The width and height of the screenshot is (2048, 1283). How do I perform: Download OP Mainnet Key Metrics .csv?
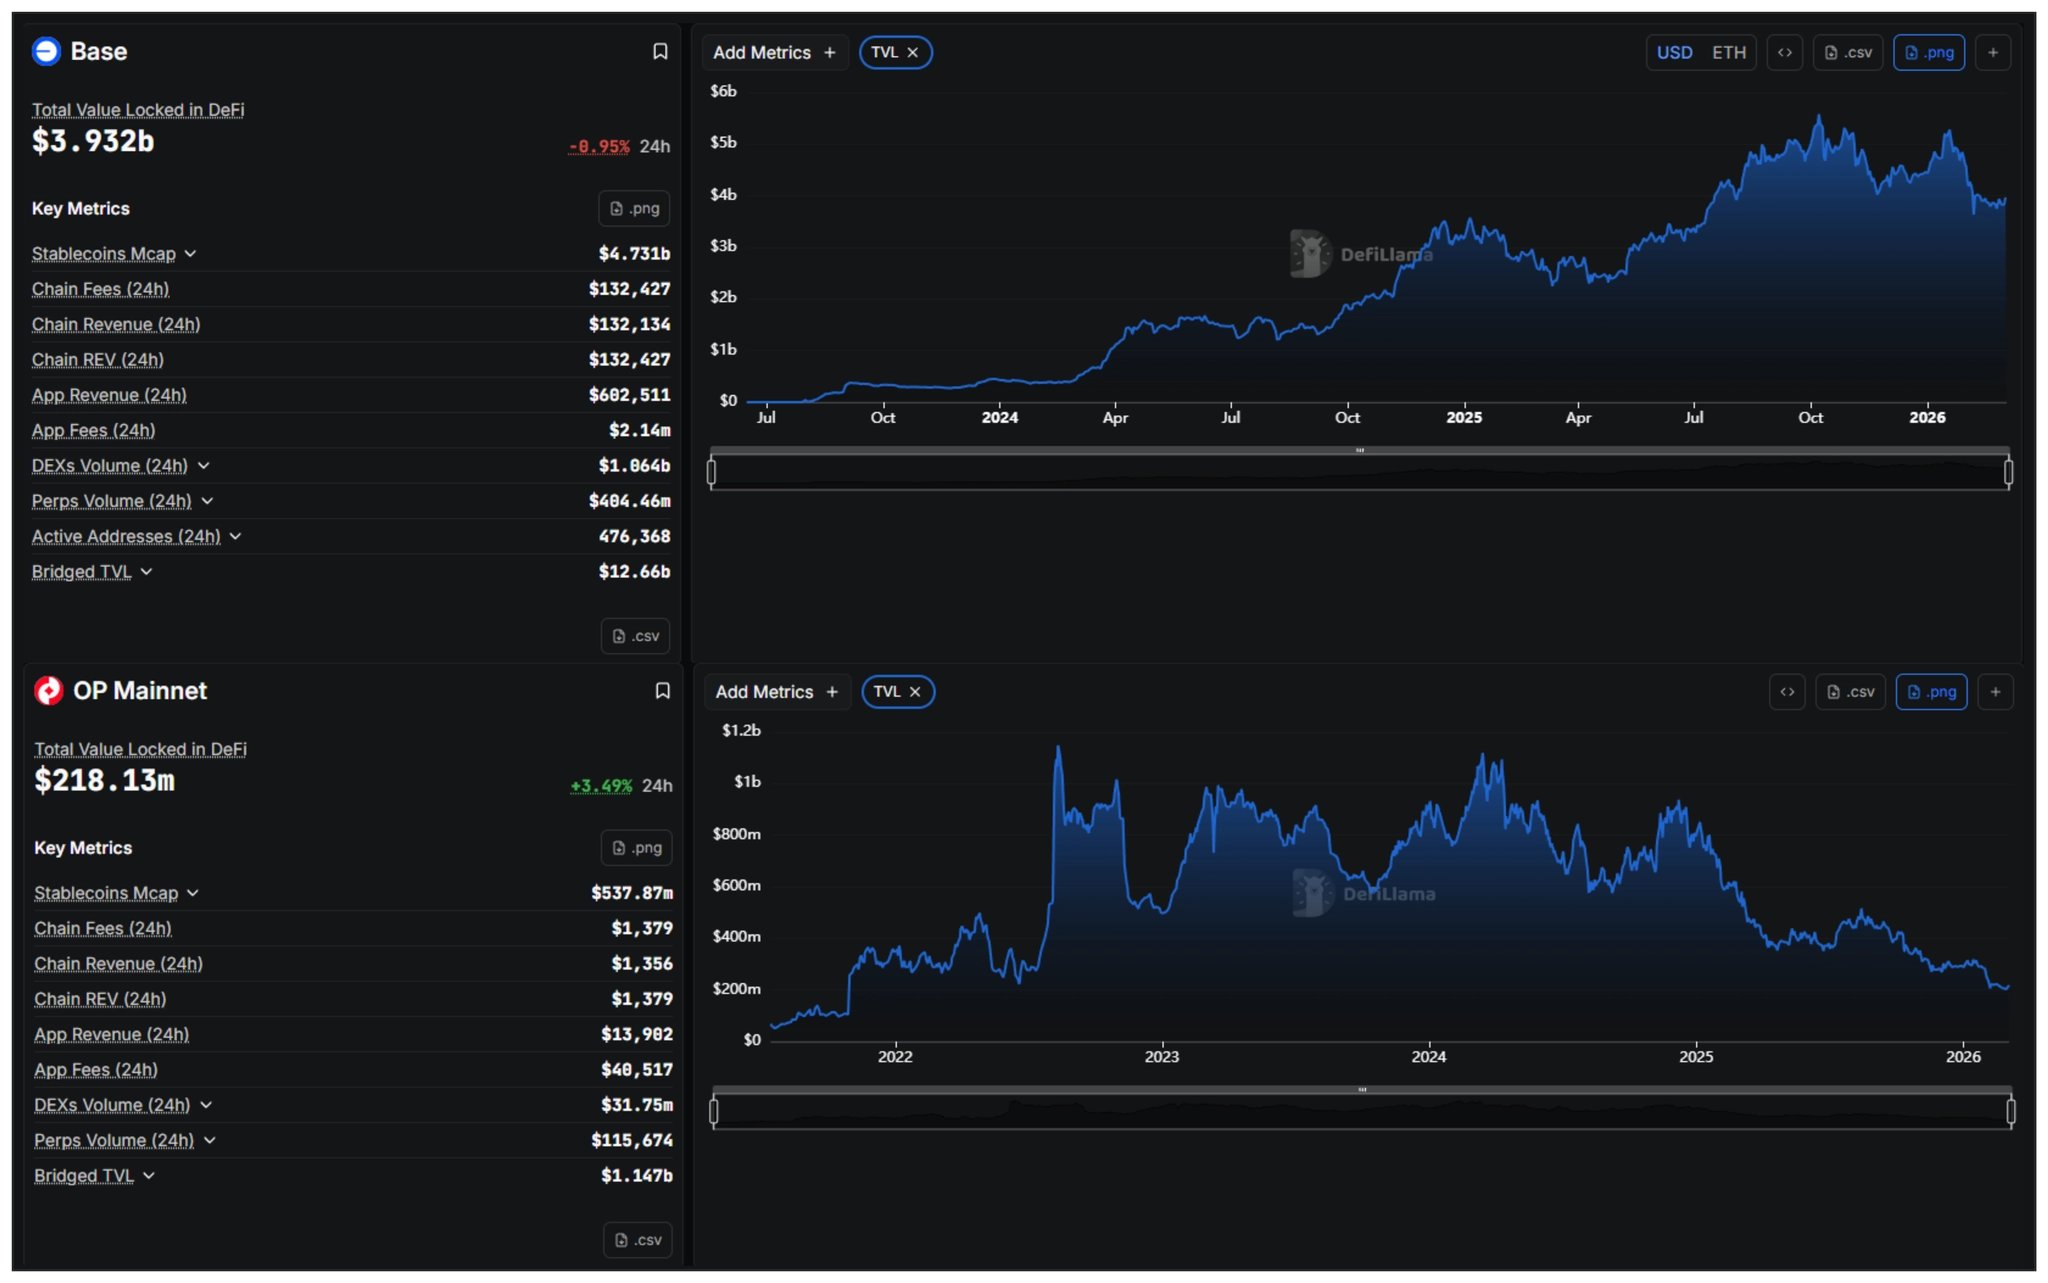coord(637,1240)
